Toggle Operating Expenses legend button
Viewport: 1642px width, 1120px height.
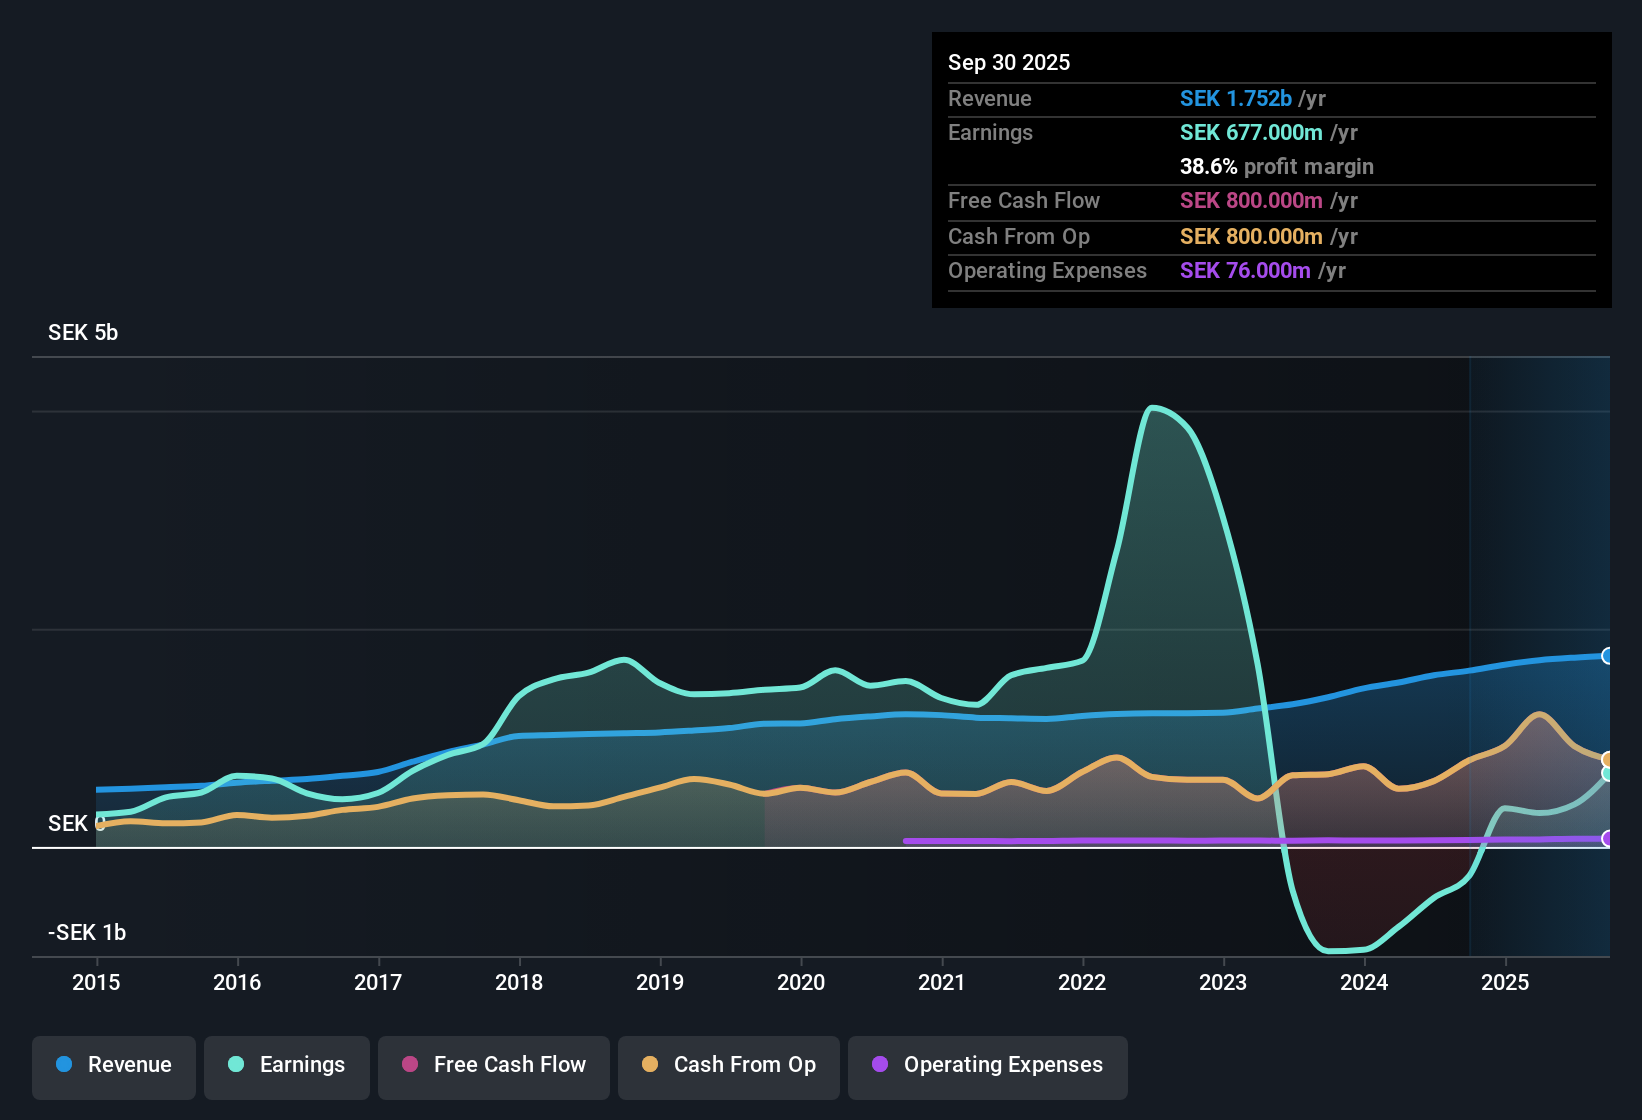click(x=988, y=1066)
